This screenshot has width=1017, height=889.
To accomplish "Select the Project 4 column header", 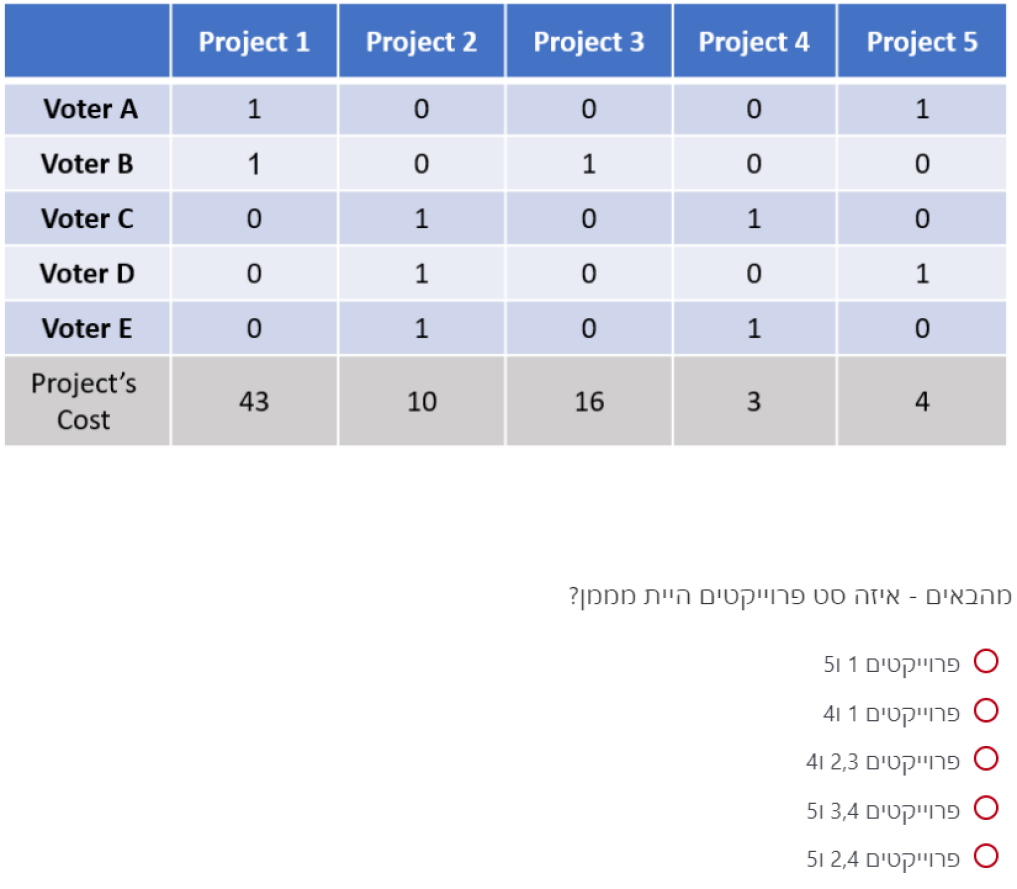I will click(x=754, y=42).
